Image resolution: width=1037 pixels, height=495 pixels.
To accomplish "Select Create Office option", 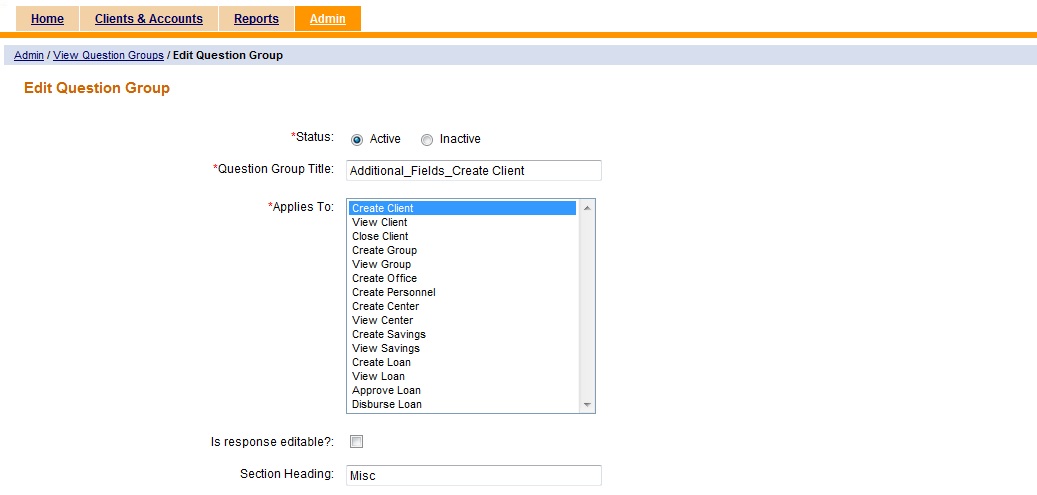I will (384, 278).
